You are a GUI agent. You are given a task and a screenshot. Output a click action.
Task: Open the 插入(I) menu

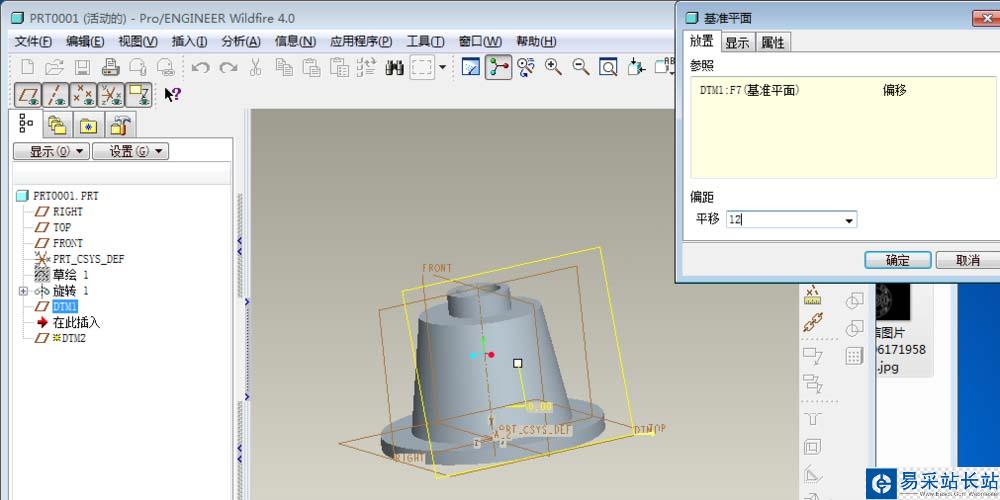[x=189, y=41]
